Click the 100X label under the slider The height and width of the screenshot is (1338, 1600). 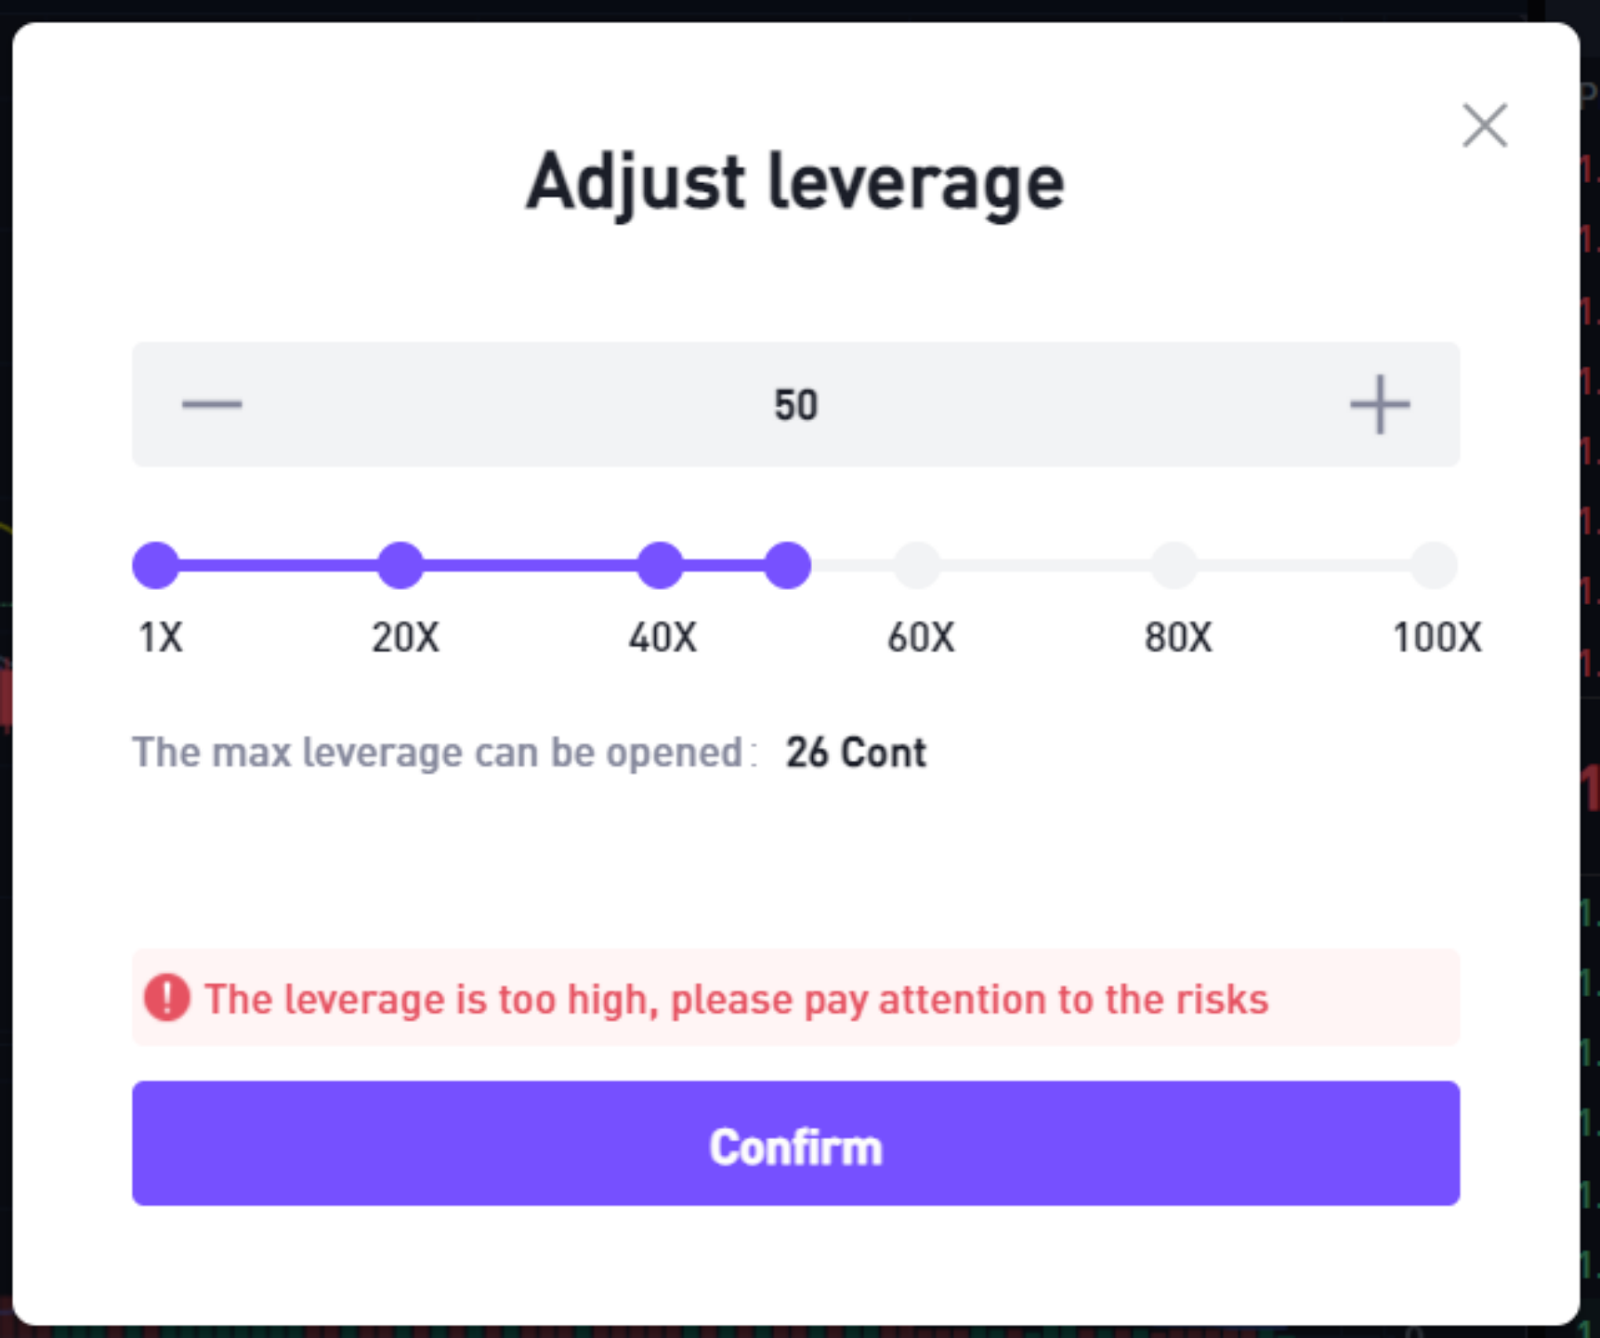coord(1437,637)
